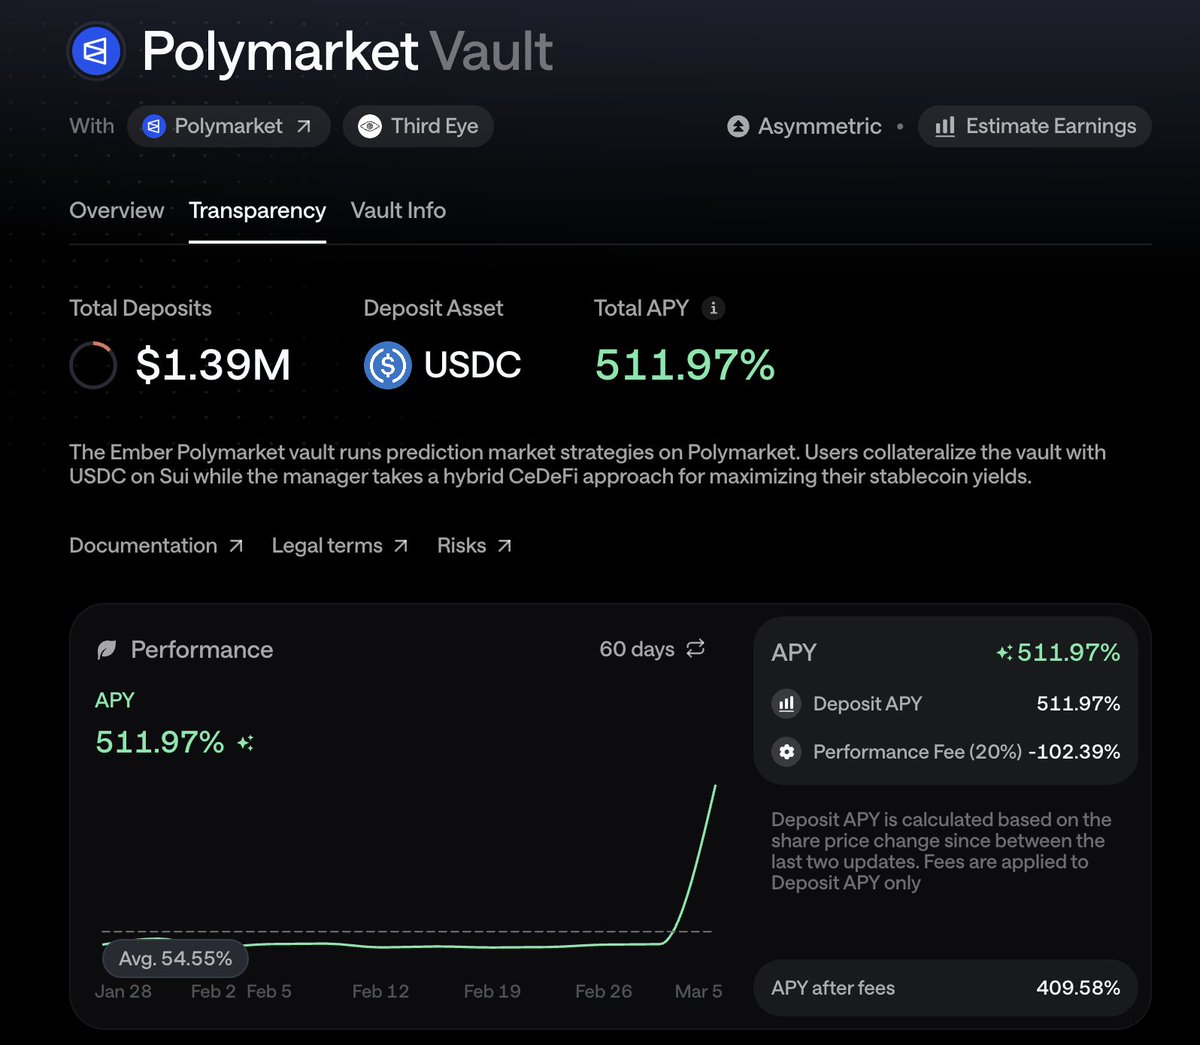Open Estimate Earnings calculator
This screenshot has width=1200, height=1045.
click(1035, 126)
